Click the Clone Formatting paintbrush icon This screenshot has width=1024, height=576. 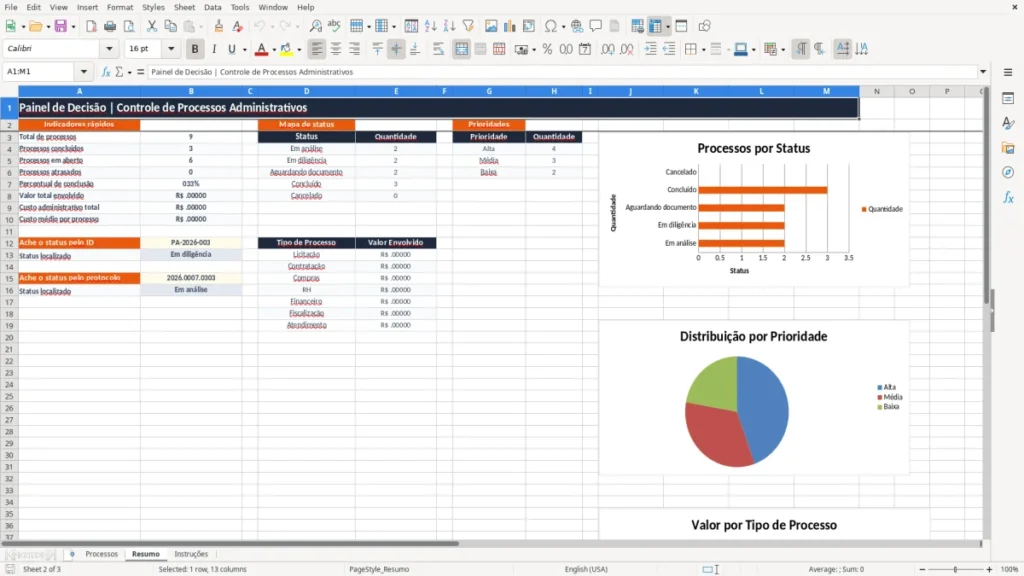219,26
